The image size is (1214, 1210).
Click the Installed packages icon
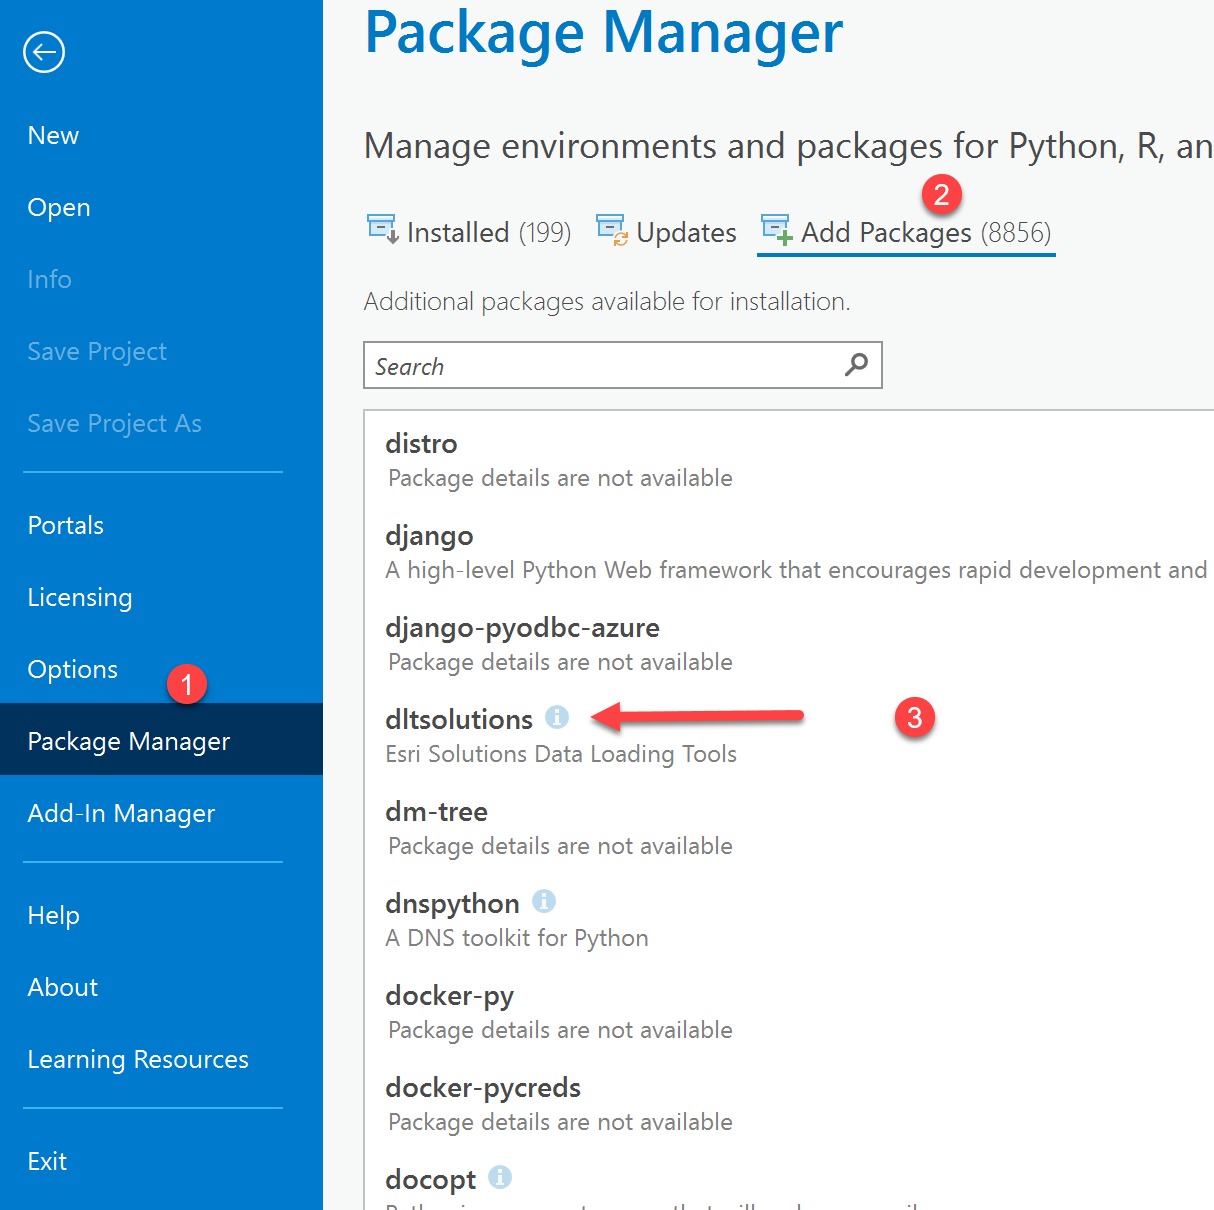(x=382, y=229)
